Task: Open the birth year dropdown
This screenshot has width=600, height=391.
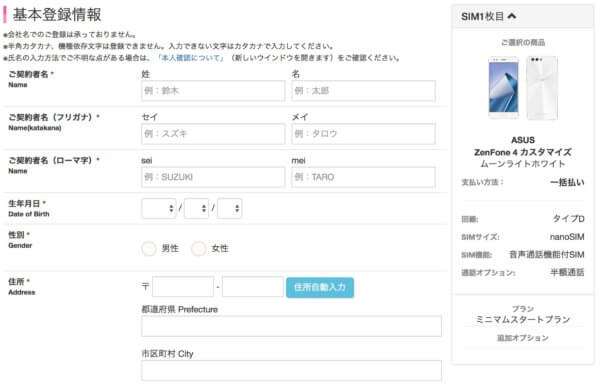Action: pos(159,209)
